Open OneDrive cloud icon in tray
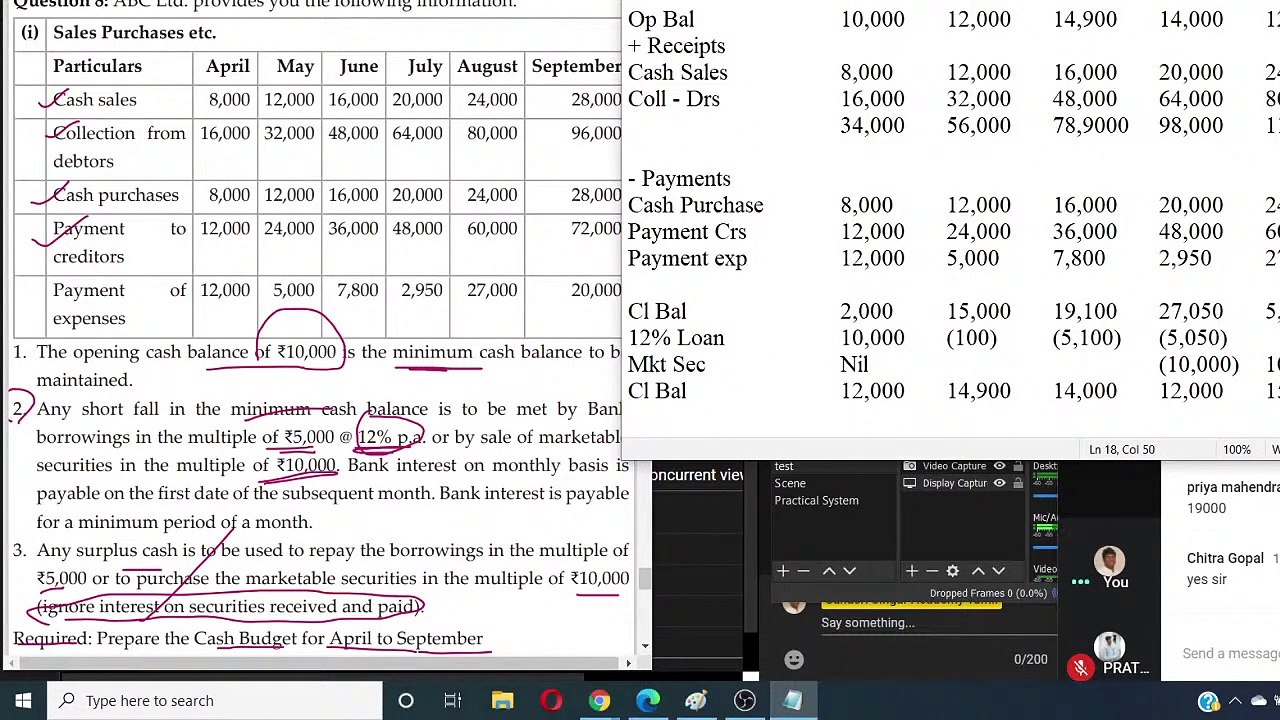 1259,701
